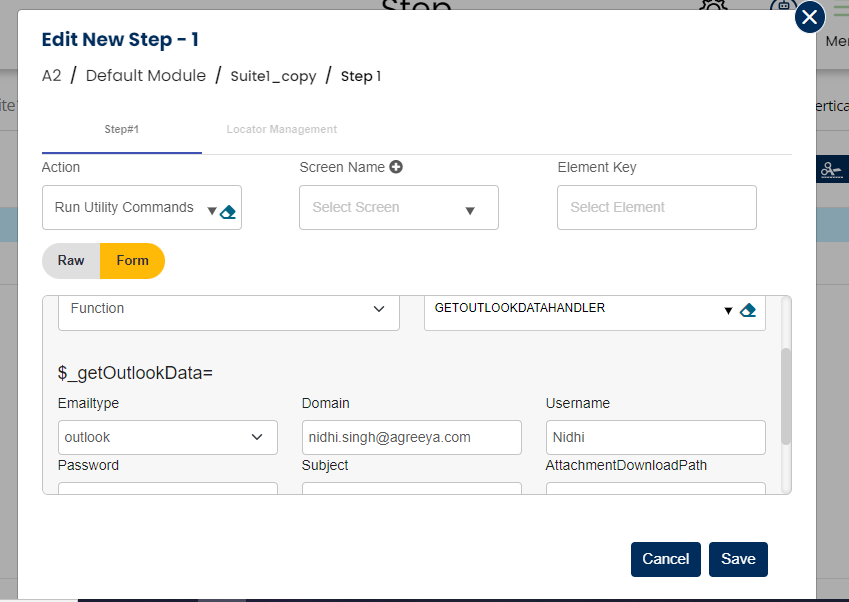Click the scissors icon behind the dialog
849x602 pixels.
831,170
